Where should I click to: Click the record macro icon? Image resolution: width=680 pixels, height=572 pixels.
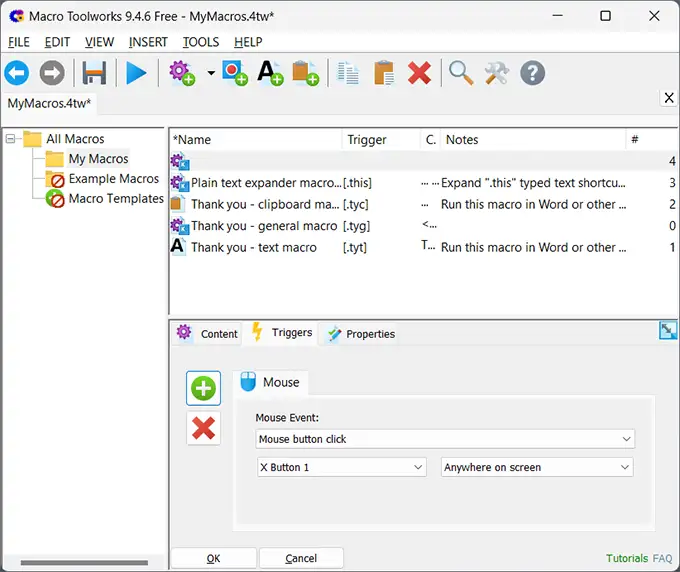click(x=235, y=73)
